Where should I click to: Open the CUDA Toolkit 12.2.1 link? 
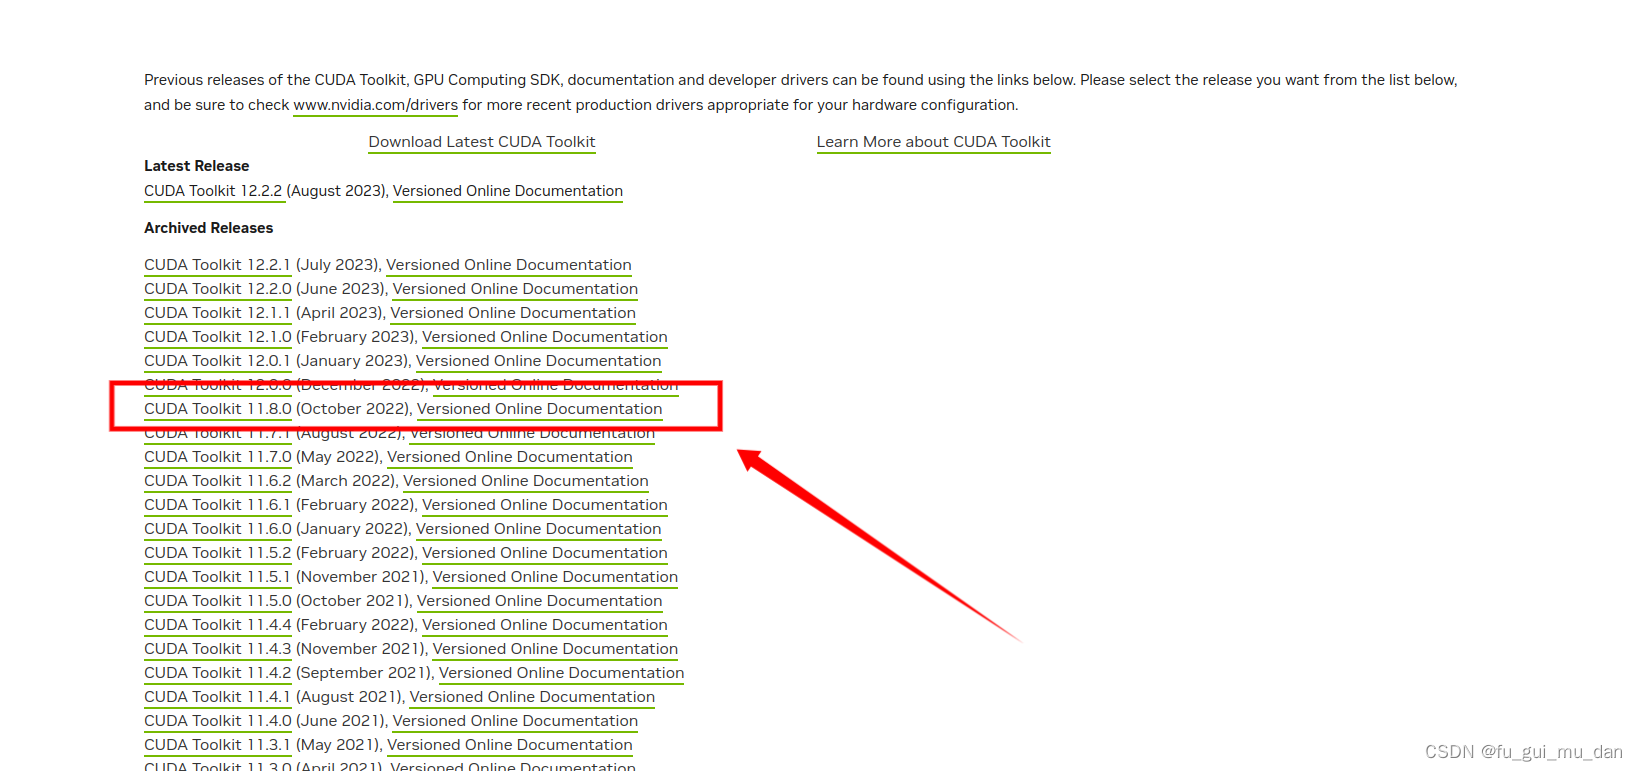[217, 265]
